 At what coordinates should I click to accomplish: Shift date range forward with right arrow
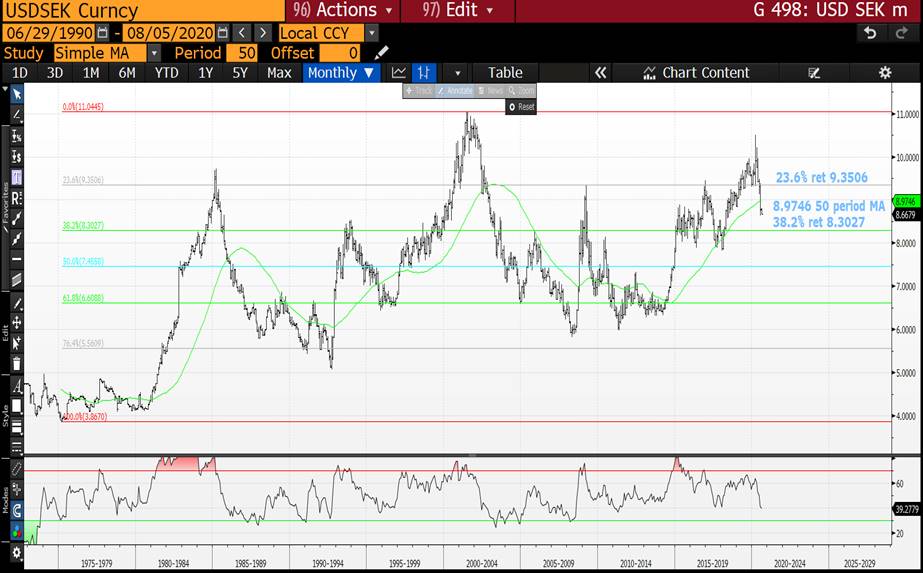point(263,33)
